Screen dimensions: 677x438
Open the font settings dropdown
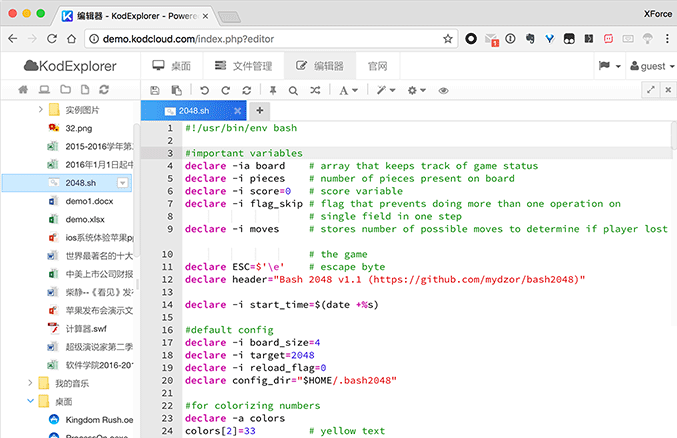pos(348,90)
